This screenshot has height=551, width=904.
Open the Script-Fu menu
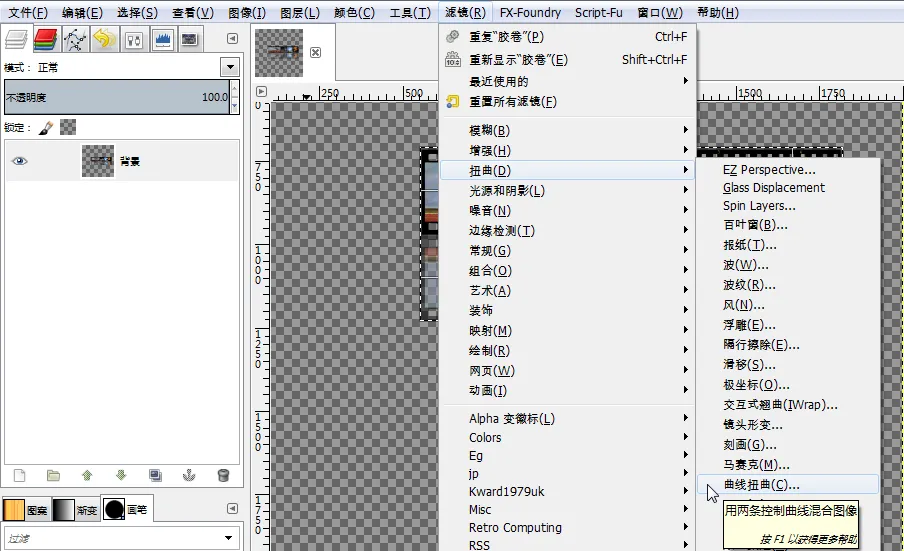599,13
